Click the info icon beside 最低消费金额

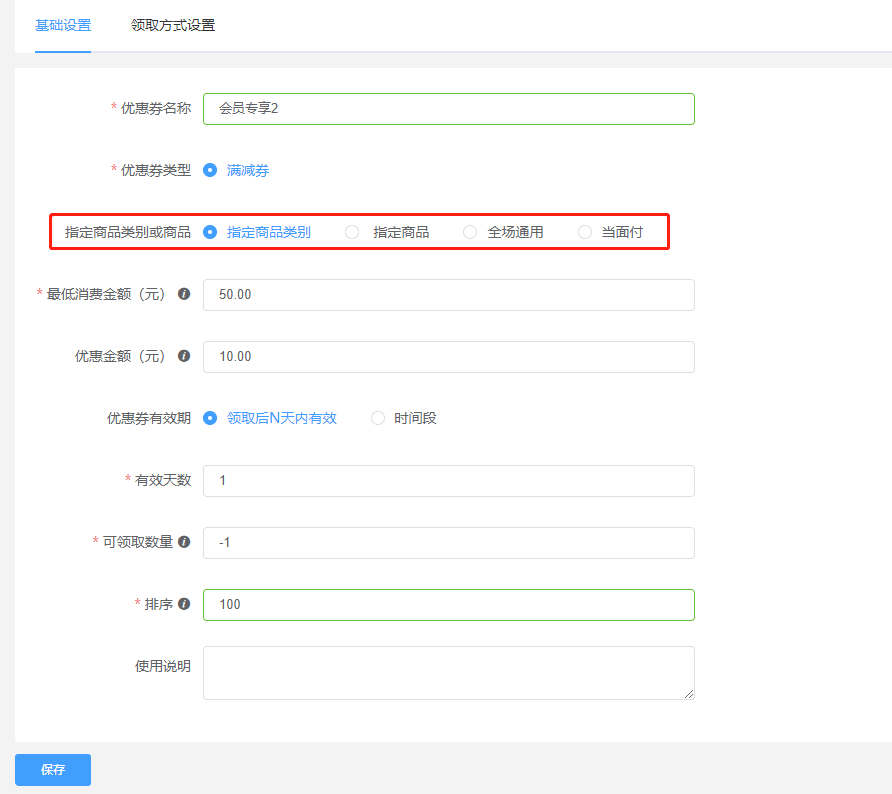184,294
